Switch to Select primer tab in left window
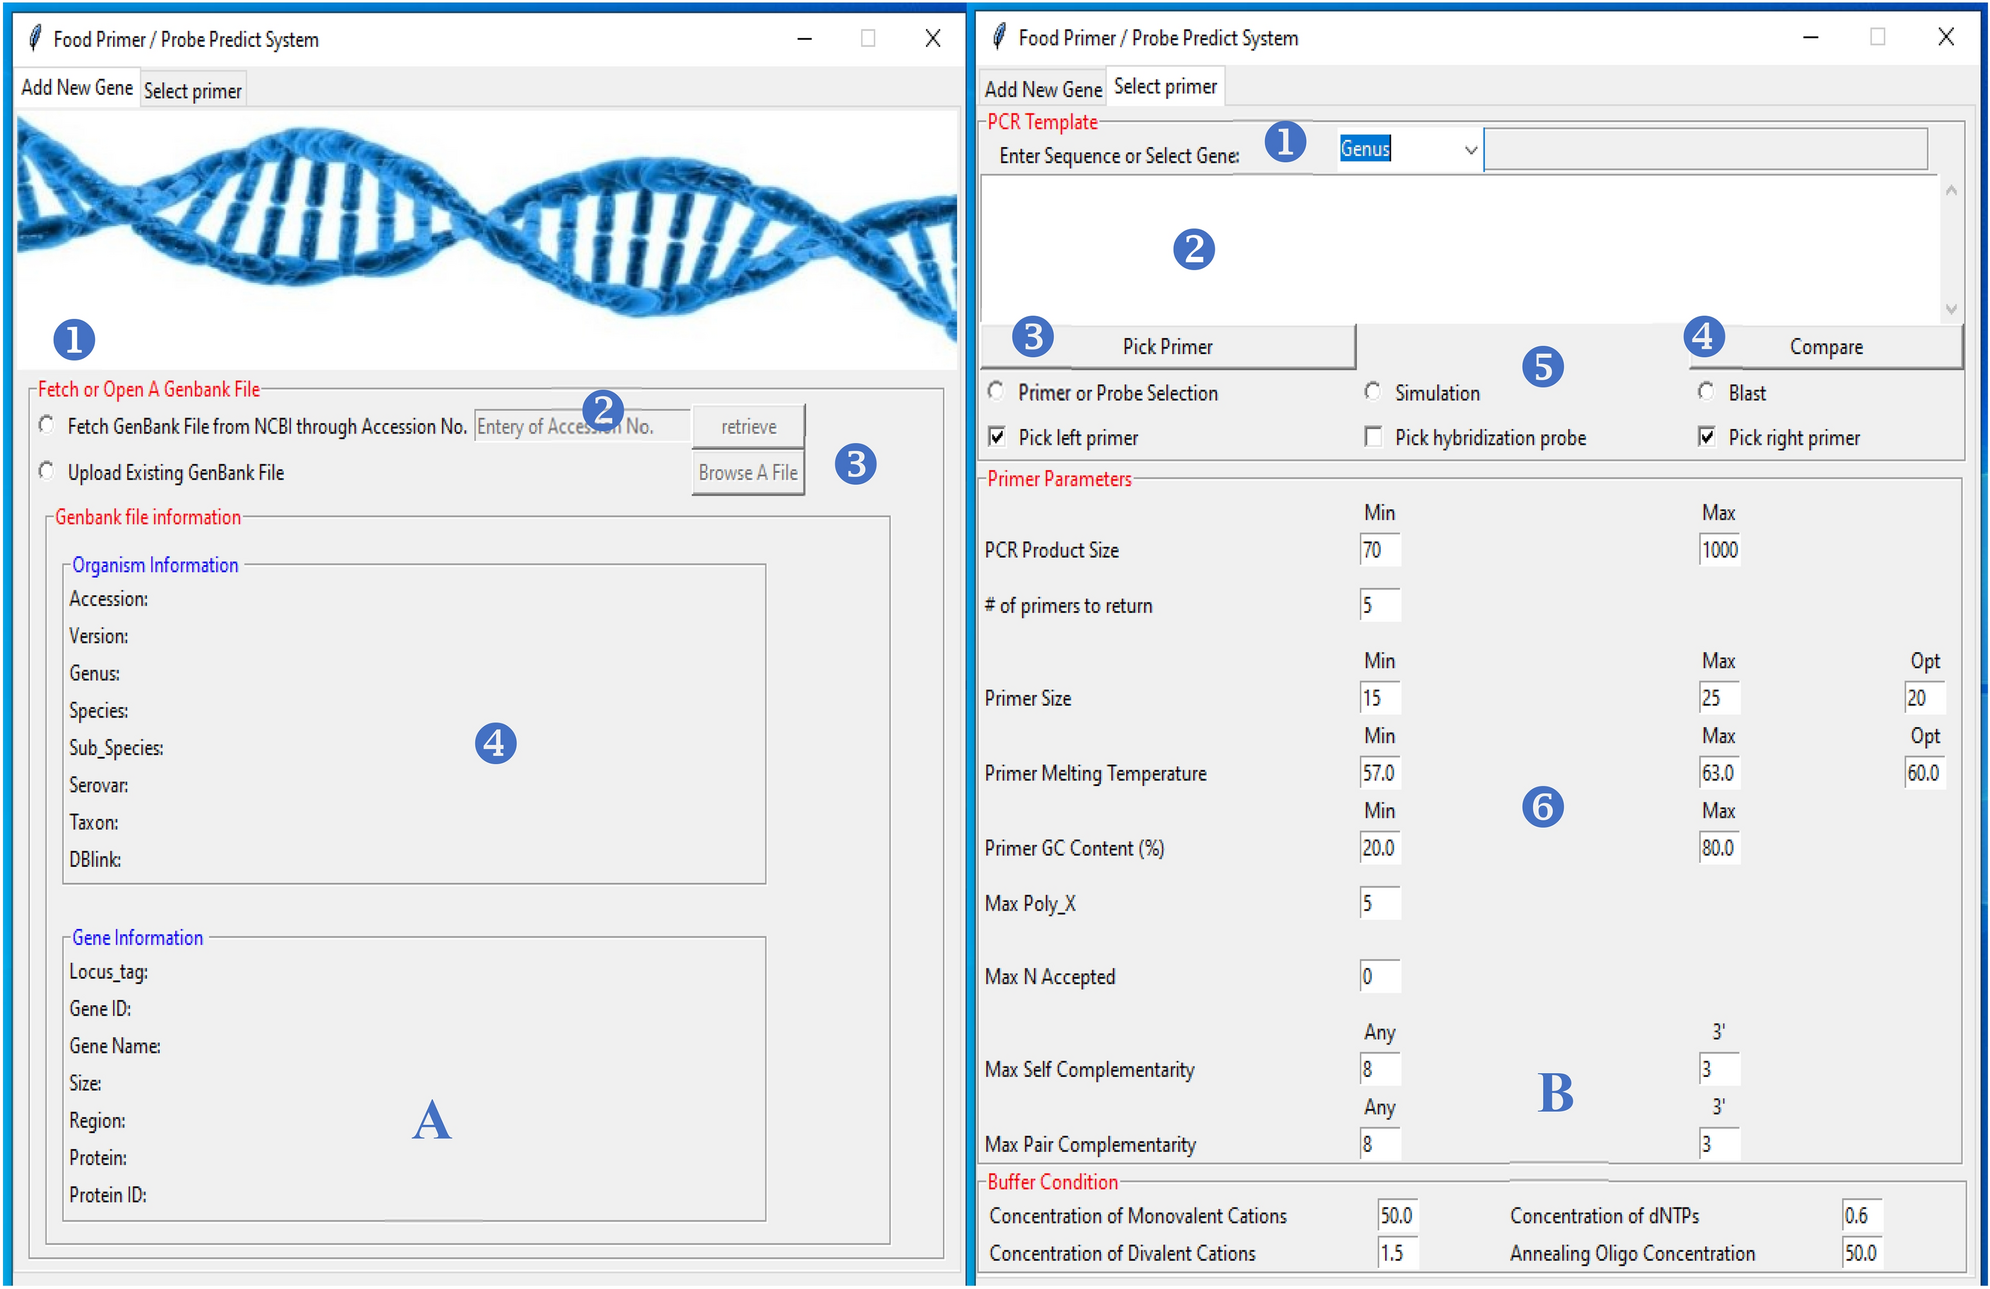This screenshot has width=1990, height=1289. tap(192, 91)
